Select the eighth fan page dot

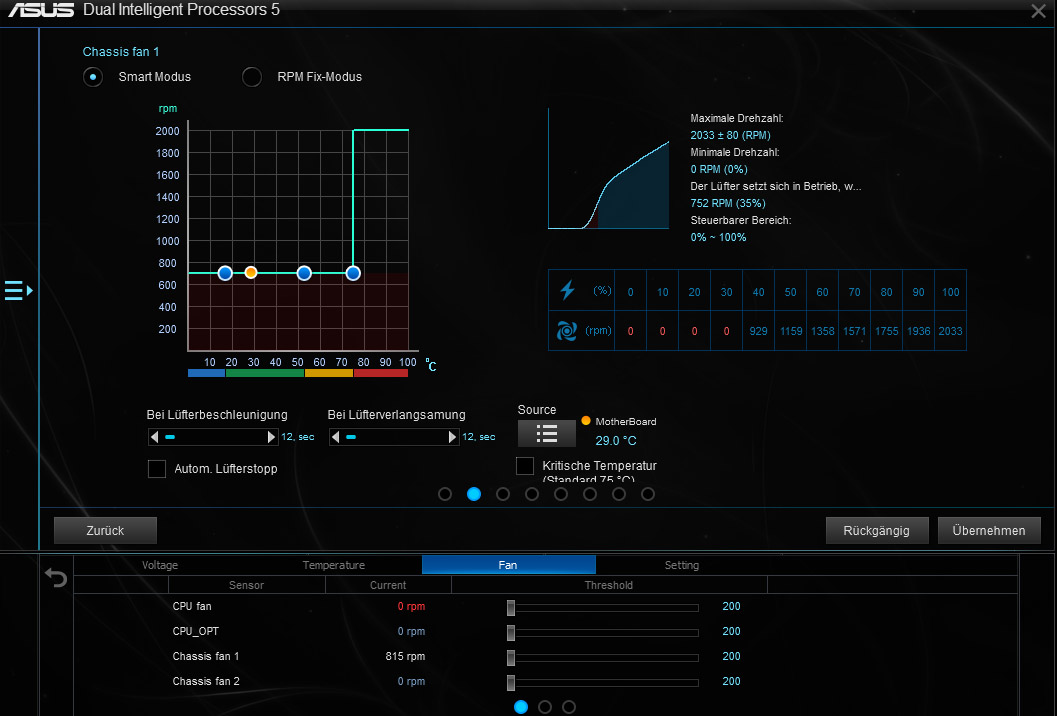pos(648,494)
